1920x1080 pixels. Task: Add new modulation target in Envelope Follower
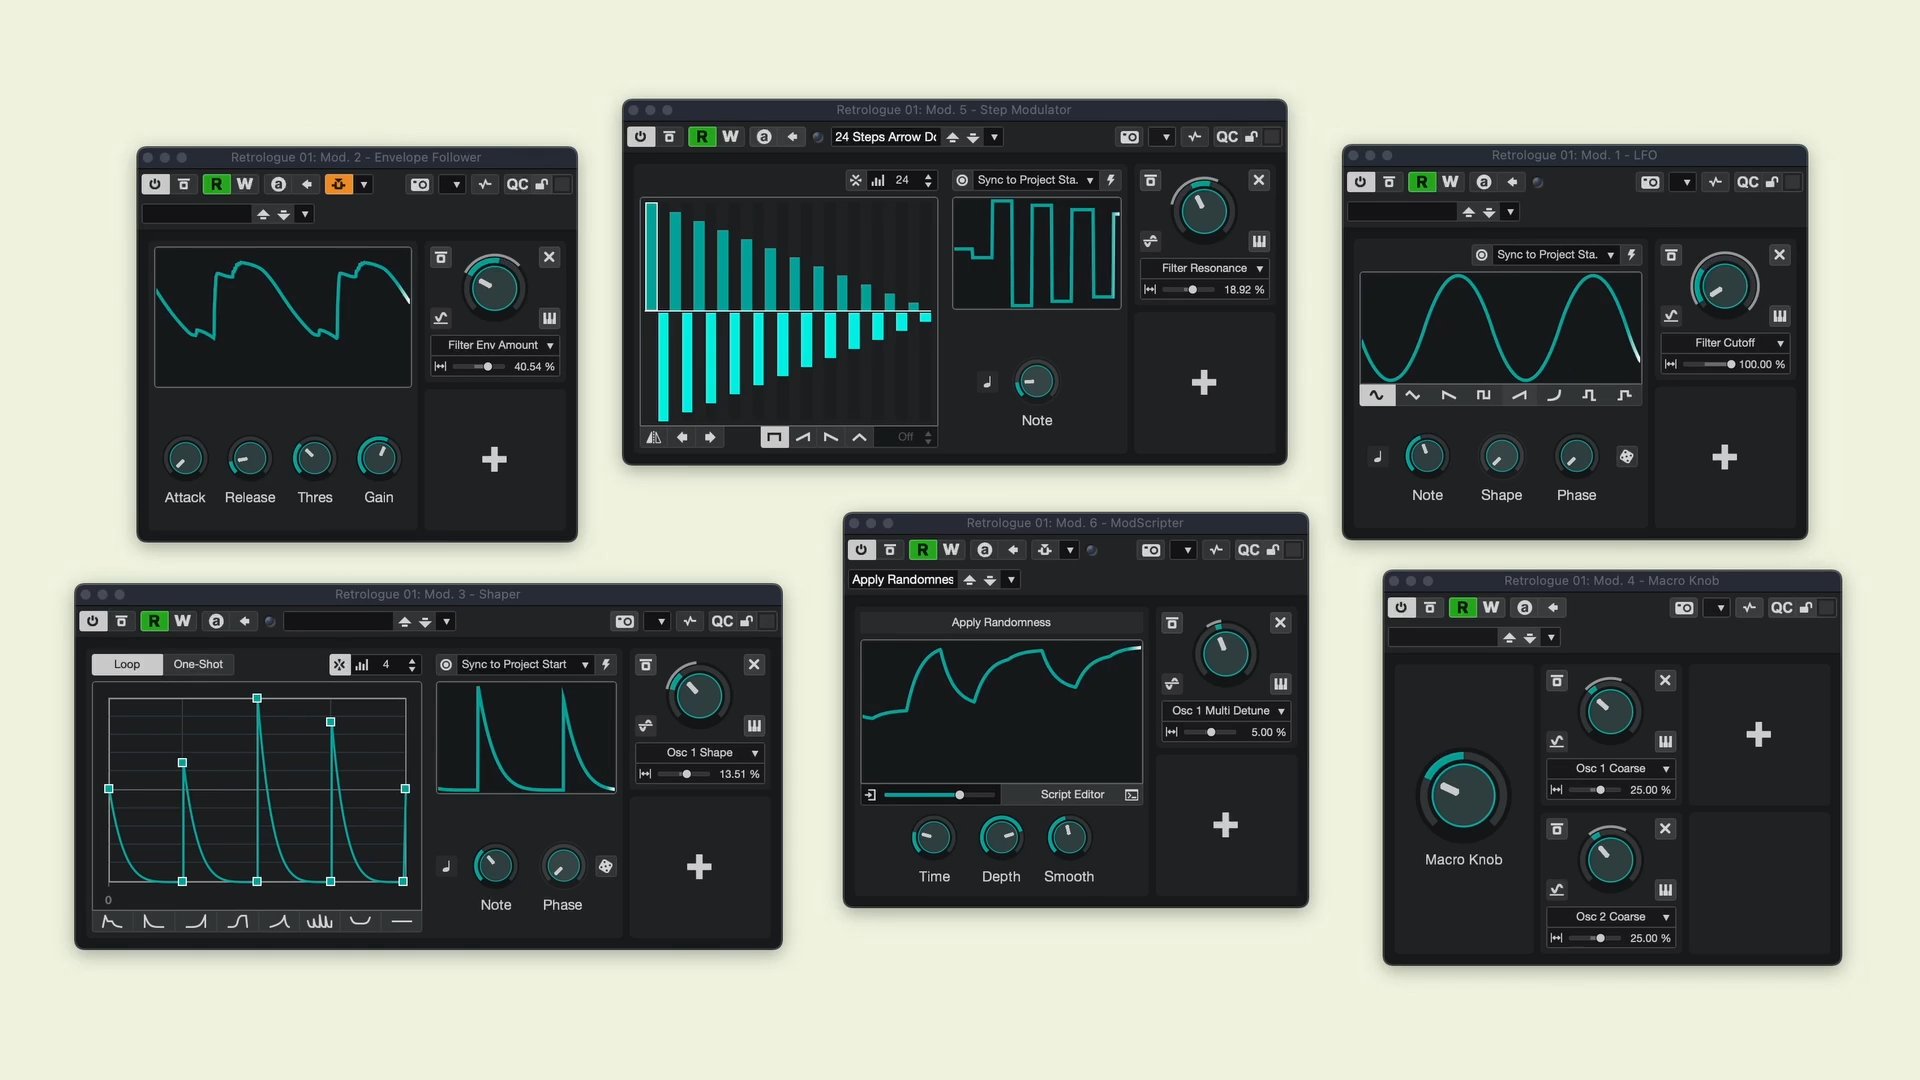(x=494, y=459)
